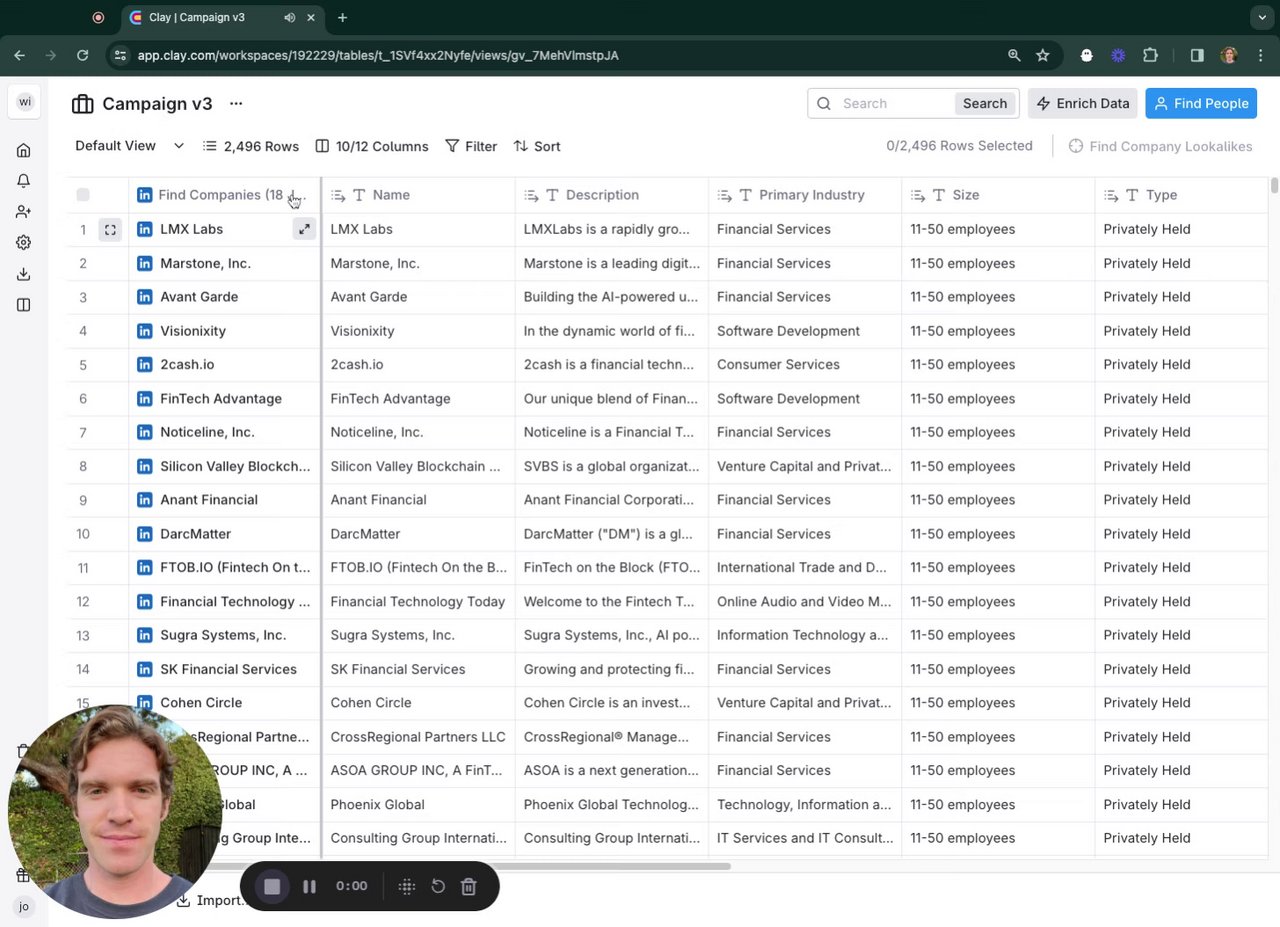Open the Find Companies column header menu
The image size is (1280, 927).
pyautogui.click(x=225, y=195)
